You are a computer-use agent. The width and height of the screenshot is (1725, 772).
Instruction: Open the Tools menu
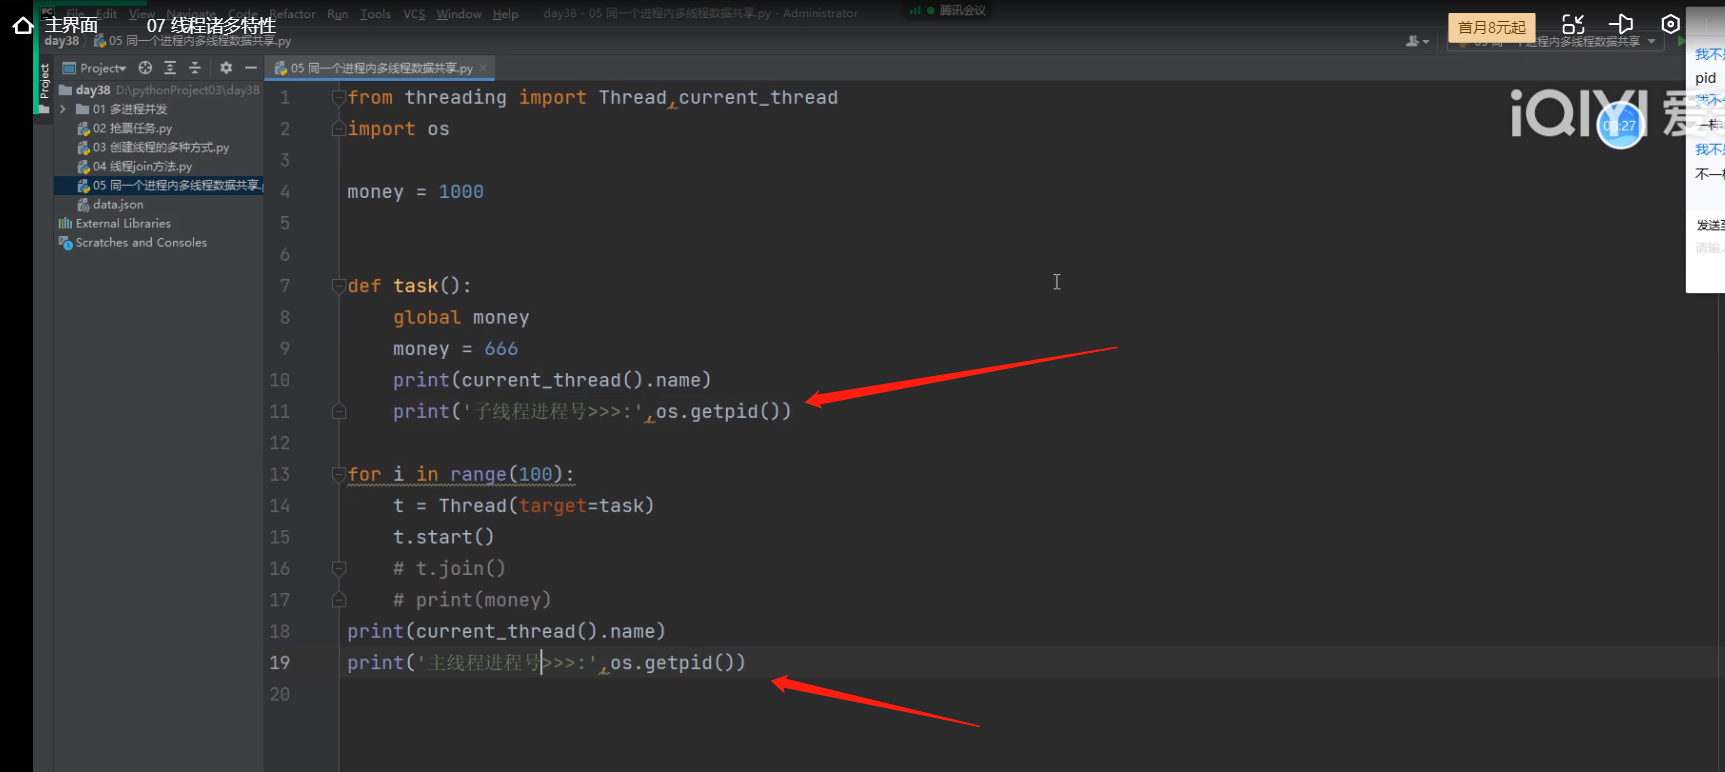375,14
